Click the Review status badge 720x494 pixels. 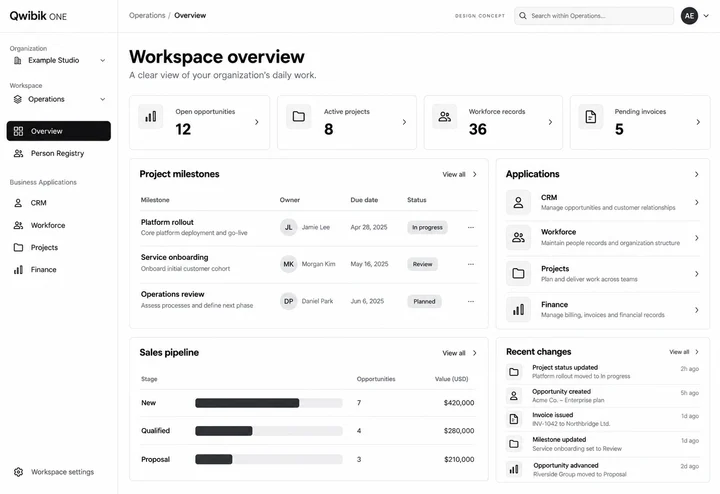coord(422,264)
